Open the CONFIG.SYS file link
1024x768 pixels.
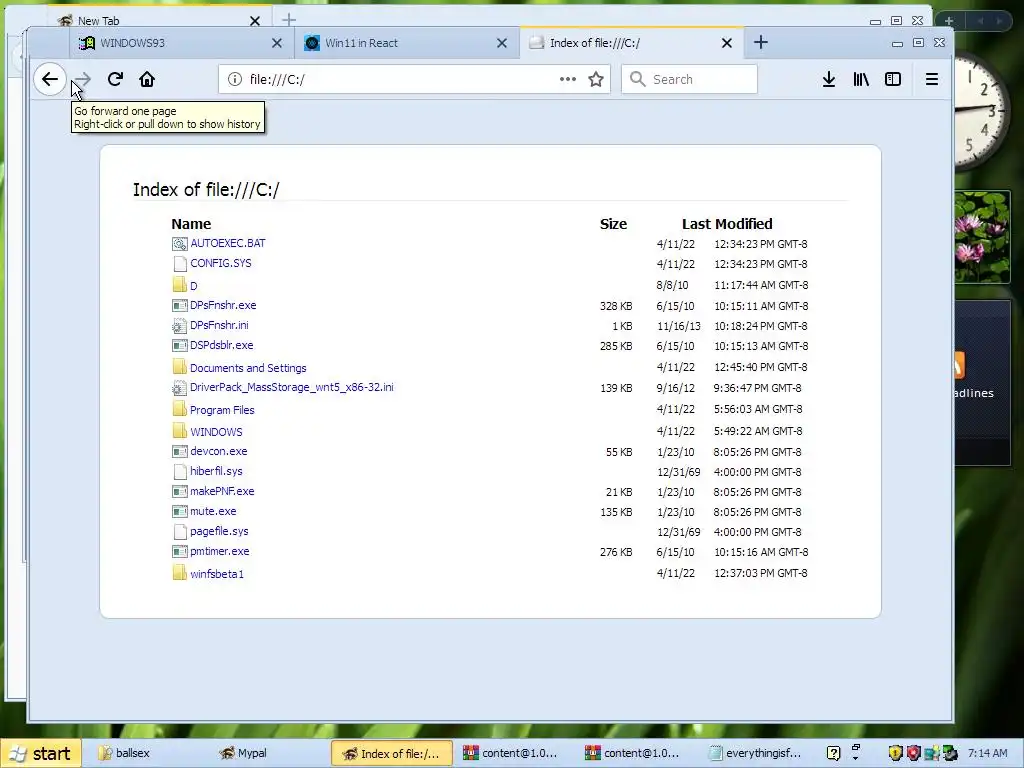pos(221,263)
